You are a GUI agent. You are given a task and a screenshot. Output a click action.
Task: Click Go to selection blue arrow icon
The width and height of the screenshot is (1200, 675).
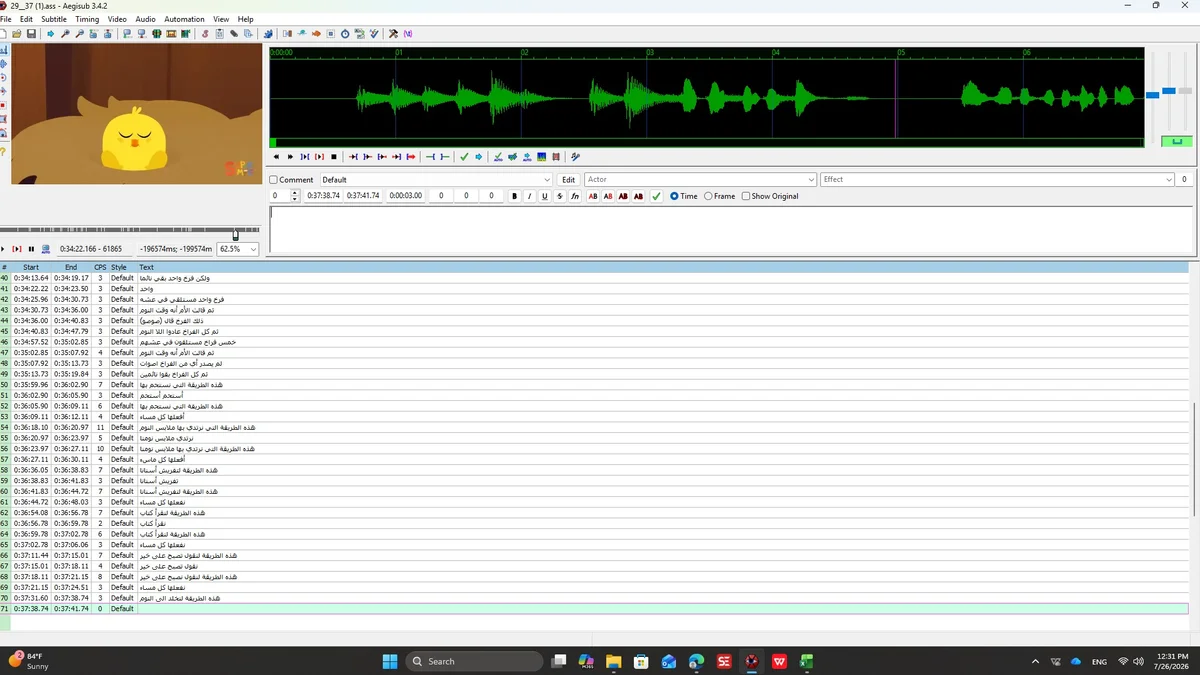pos(479,157)
